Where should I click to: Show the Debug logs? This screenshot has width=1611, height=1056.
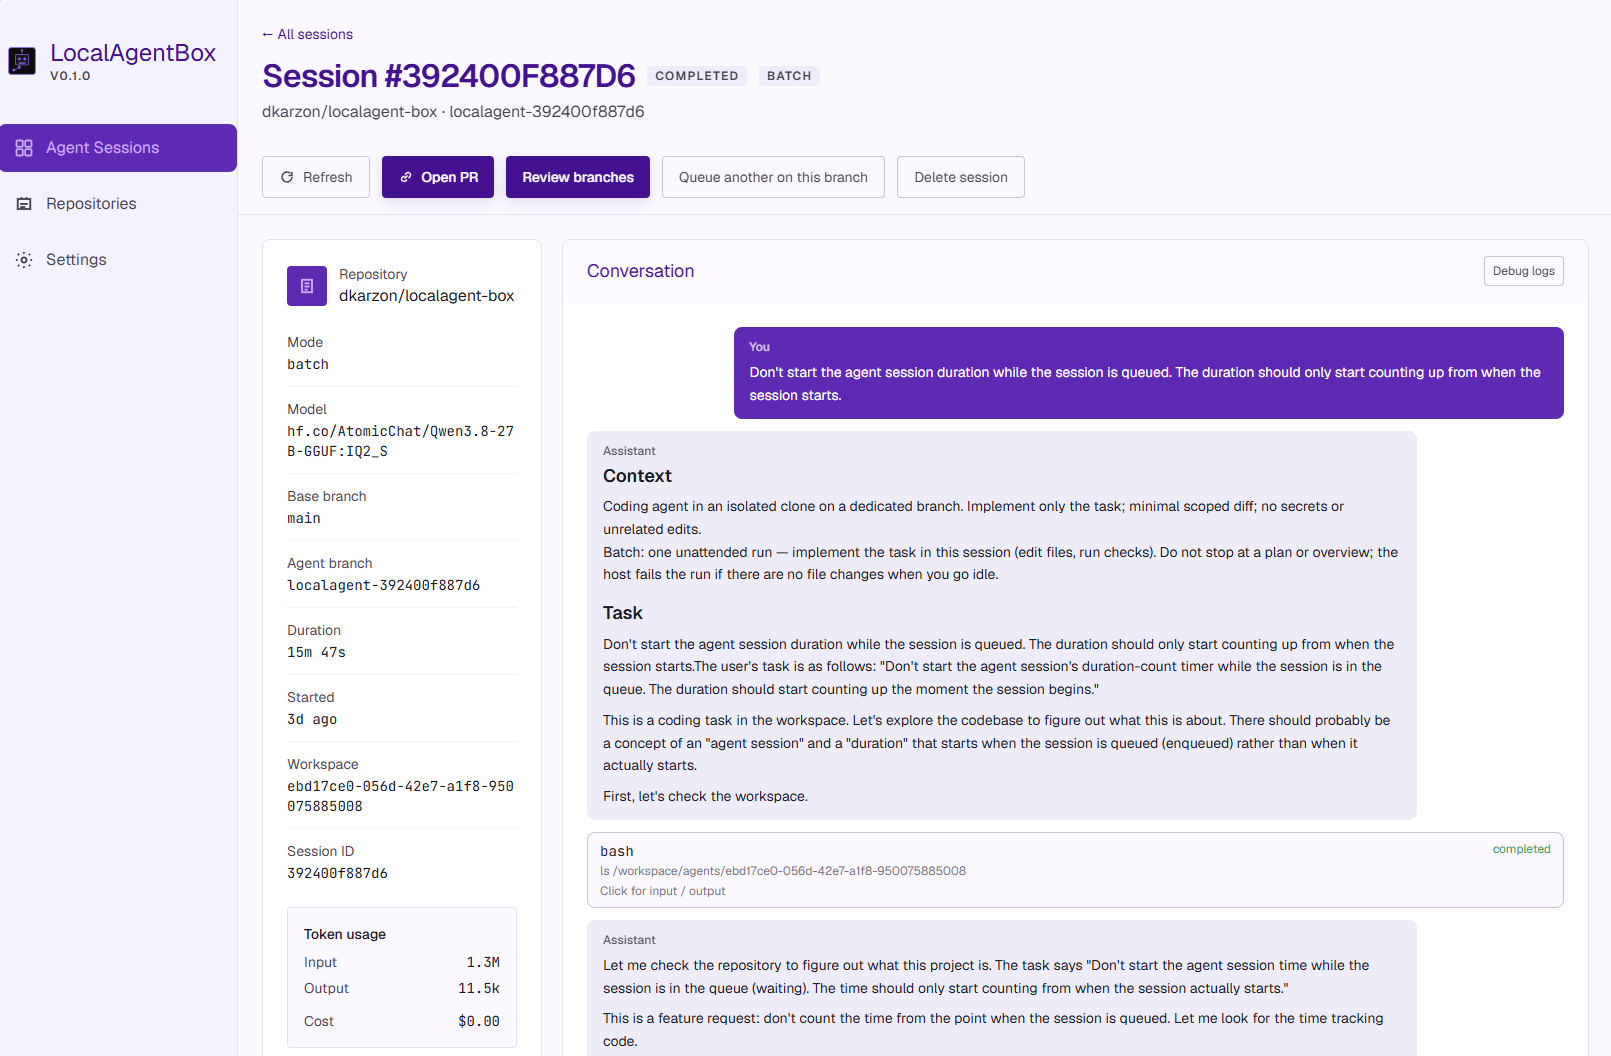coord(1524,271)
